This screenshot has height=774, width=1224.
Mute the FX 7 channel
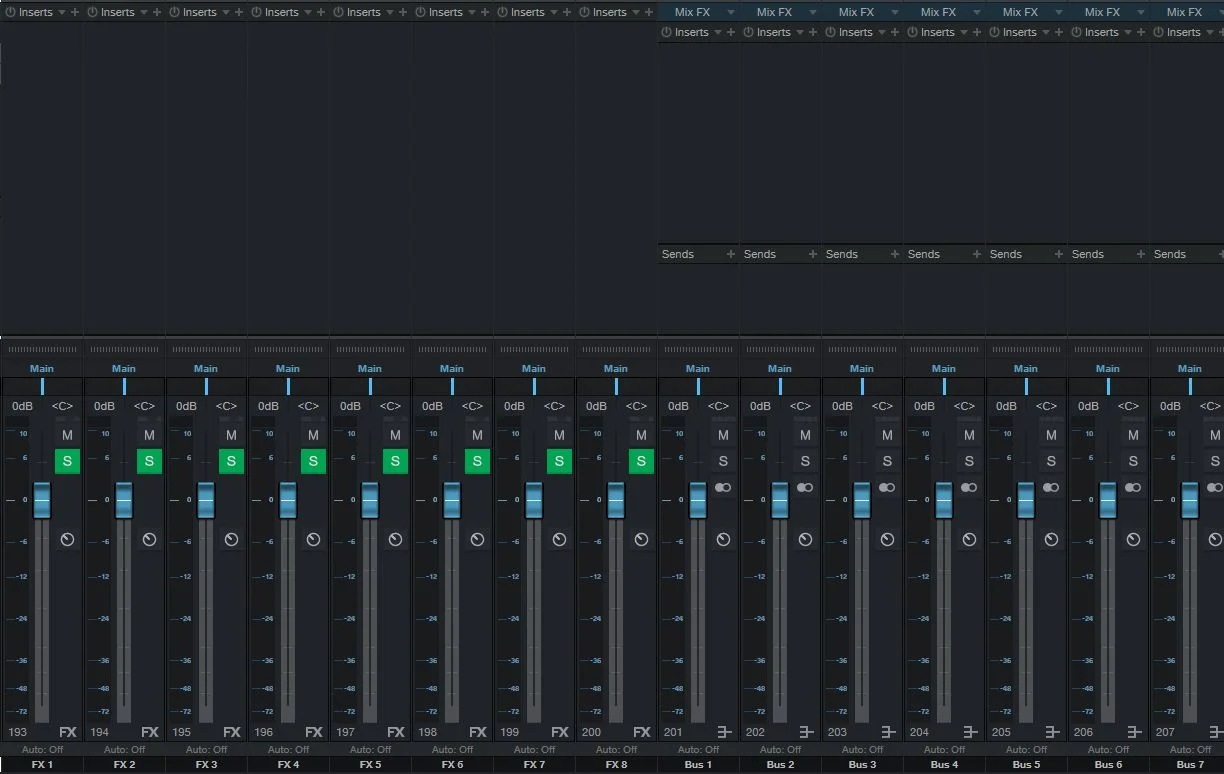[x=559, y=435]
